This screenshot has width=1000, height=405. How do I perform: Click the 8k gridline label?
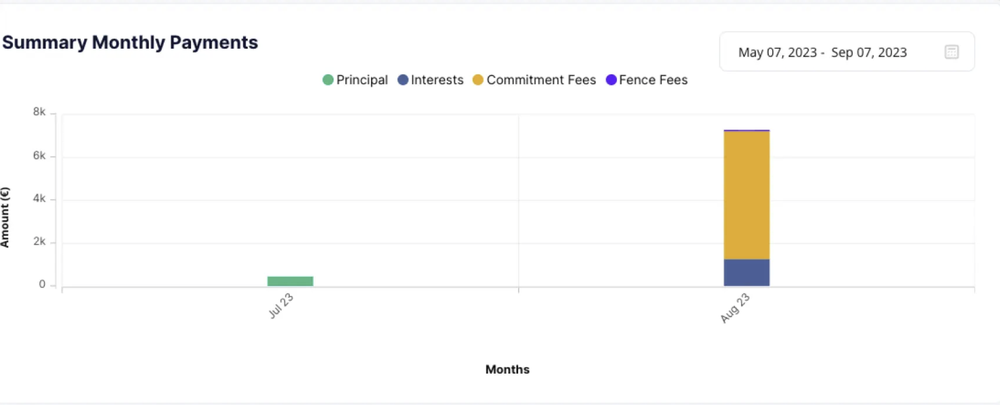(x=39, y=113)
